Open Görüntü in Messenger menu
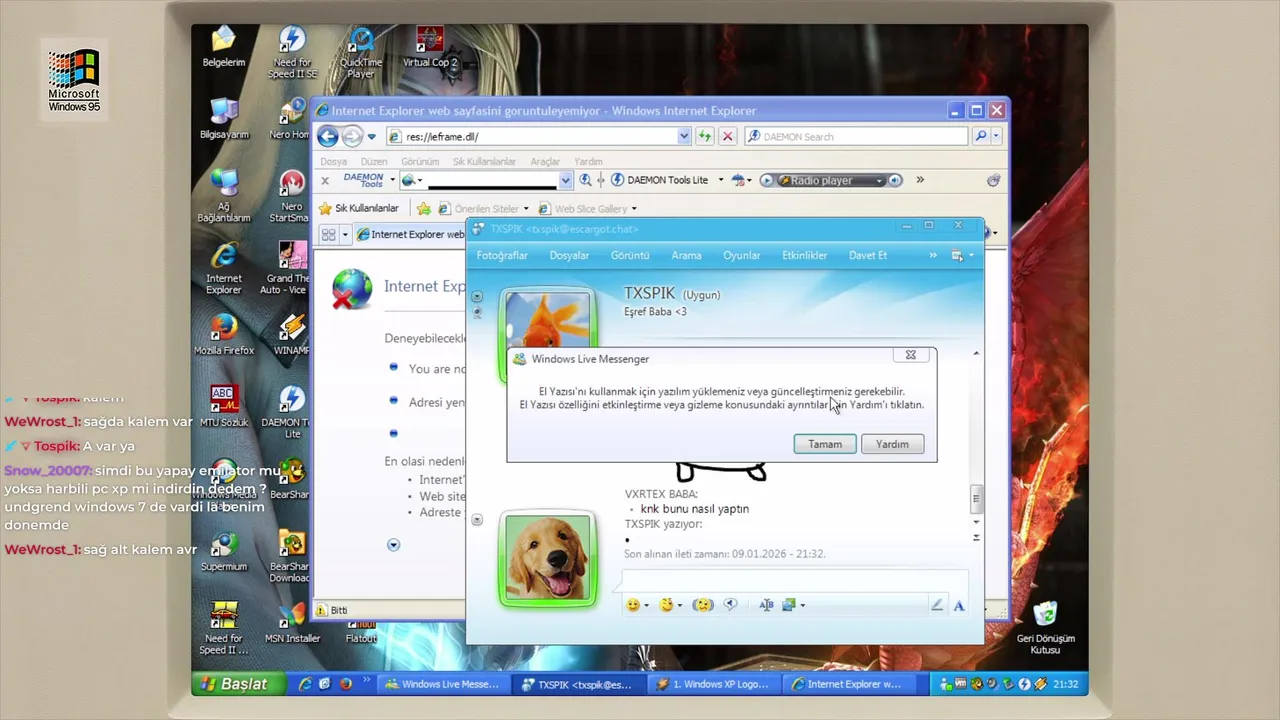The image size is (1280, 720). 630,256
